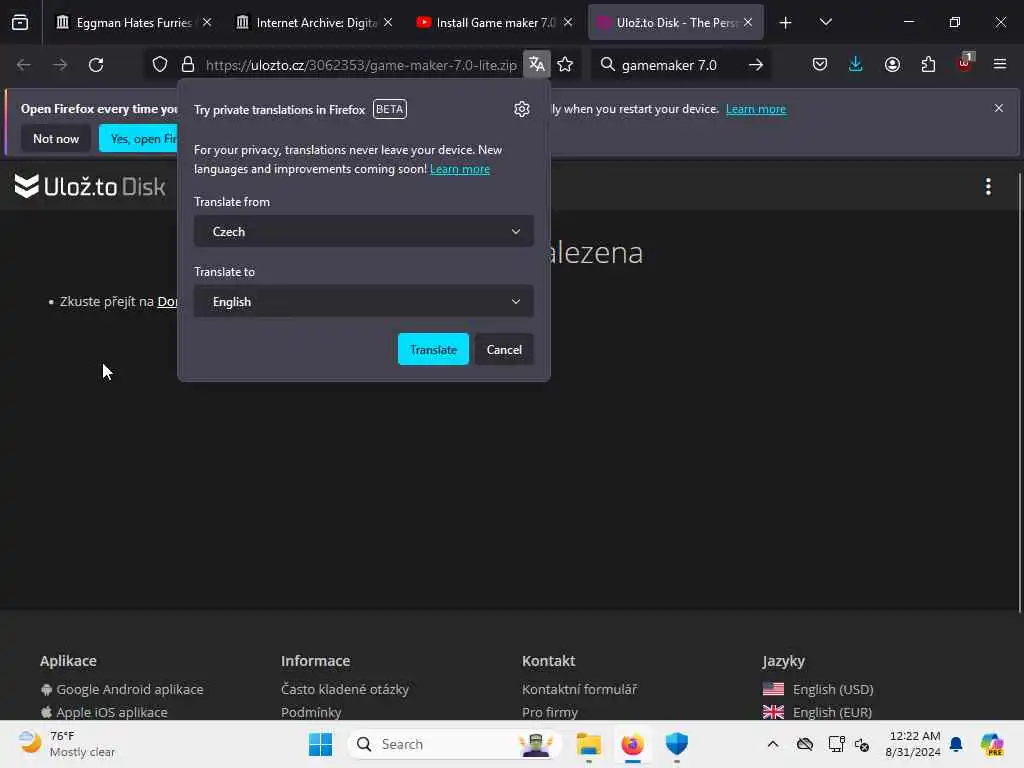Open Často kladené otázky link

click(x=345, y=689)
